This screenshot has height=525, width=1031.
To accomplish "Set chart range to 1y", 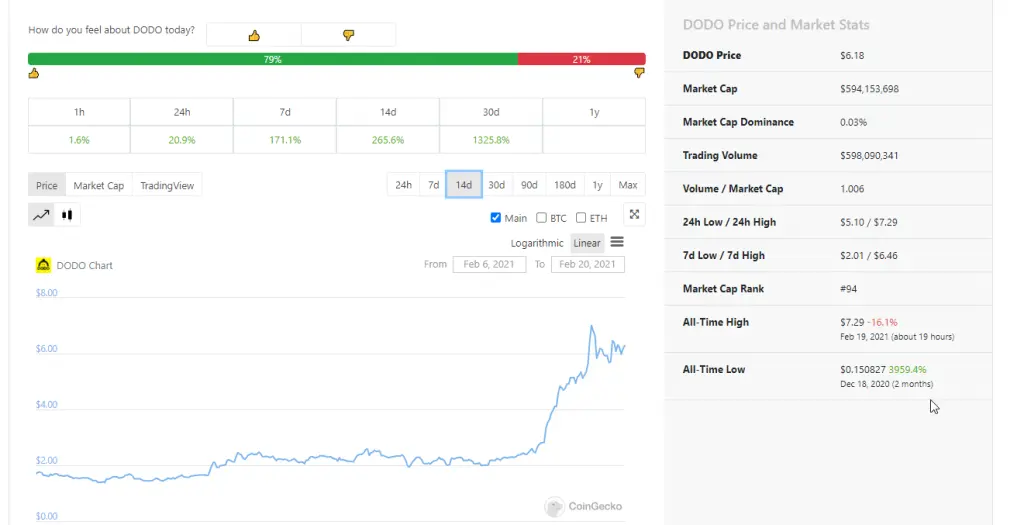I will (597, 185).
